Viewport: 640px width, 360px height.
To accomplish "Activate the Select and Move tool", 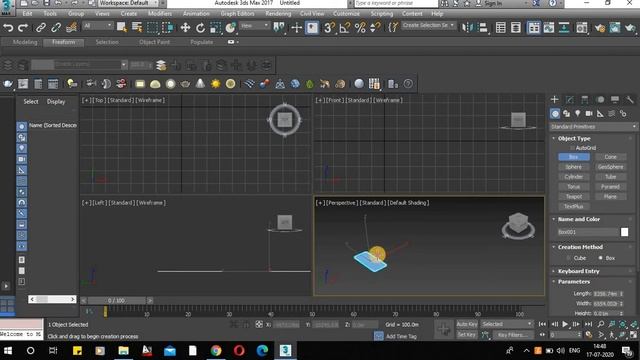I will 185,28.
